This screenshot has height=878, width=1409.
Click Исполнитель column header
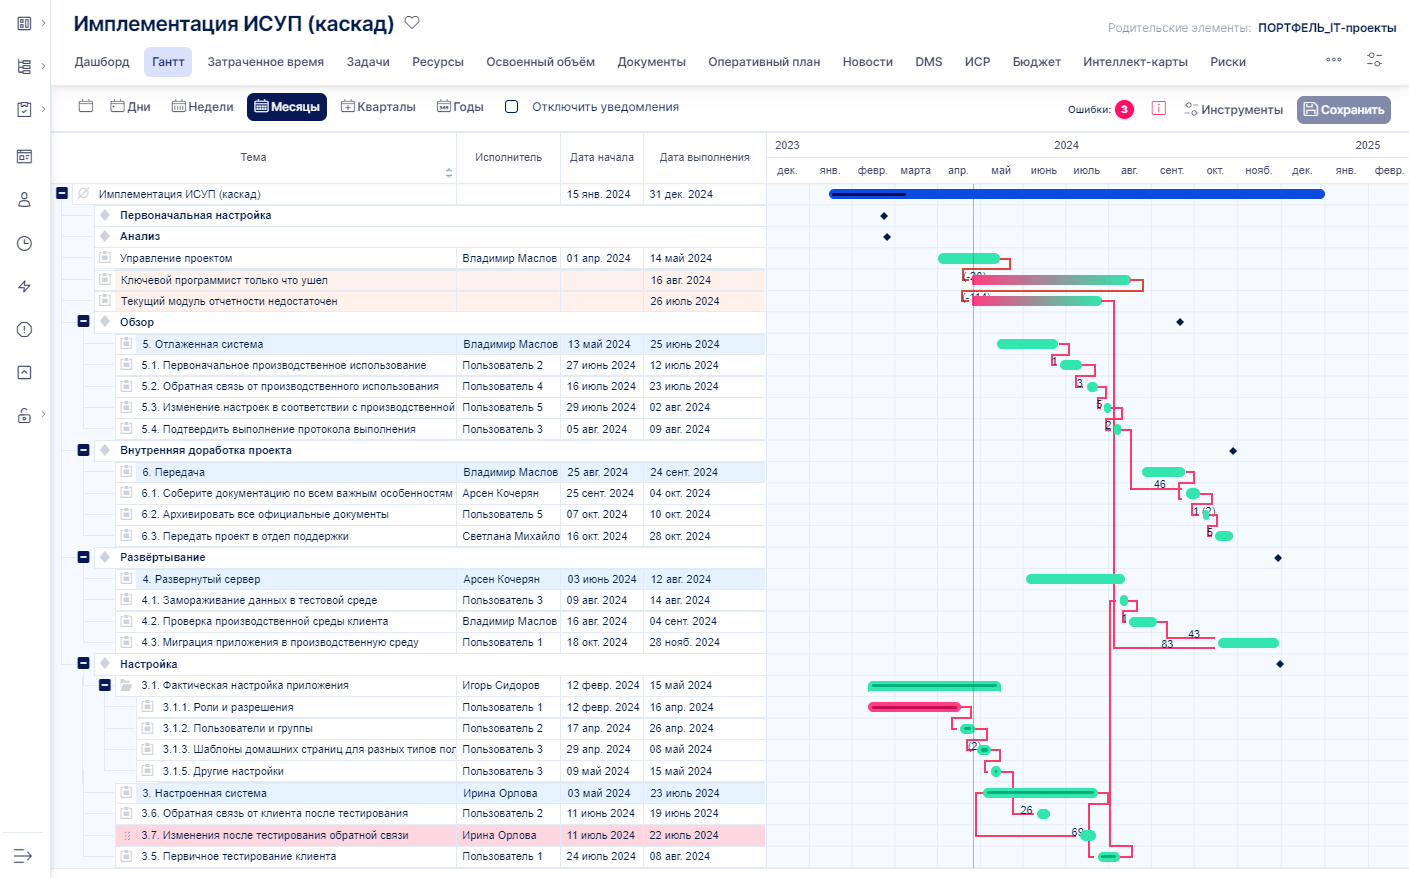point(508,157)
